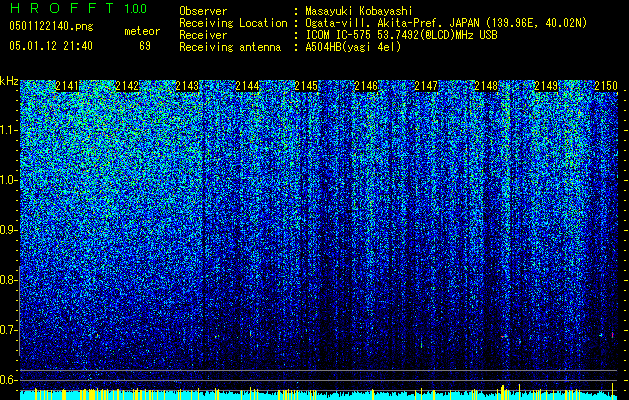629x400 pixels.
Task: Click the 2143 time marker
Action: pos(187,86)
